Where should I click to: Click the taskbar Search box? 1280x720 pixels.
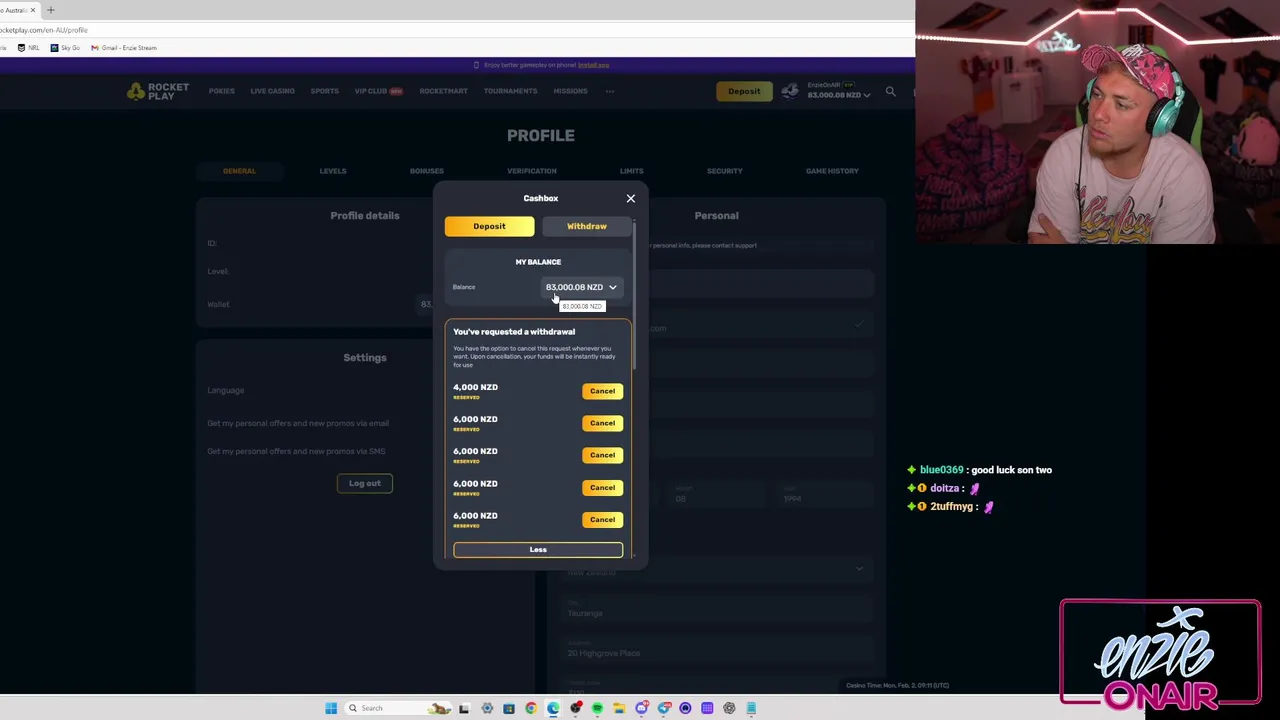point(397,708)
